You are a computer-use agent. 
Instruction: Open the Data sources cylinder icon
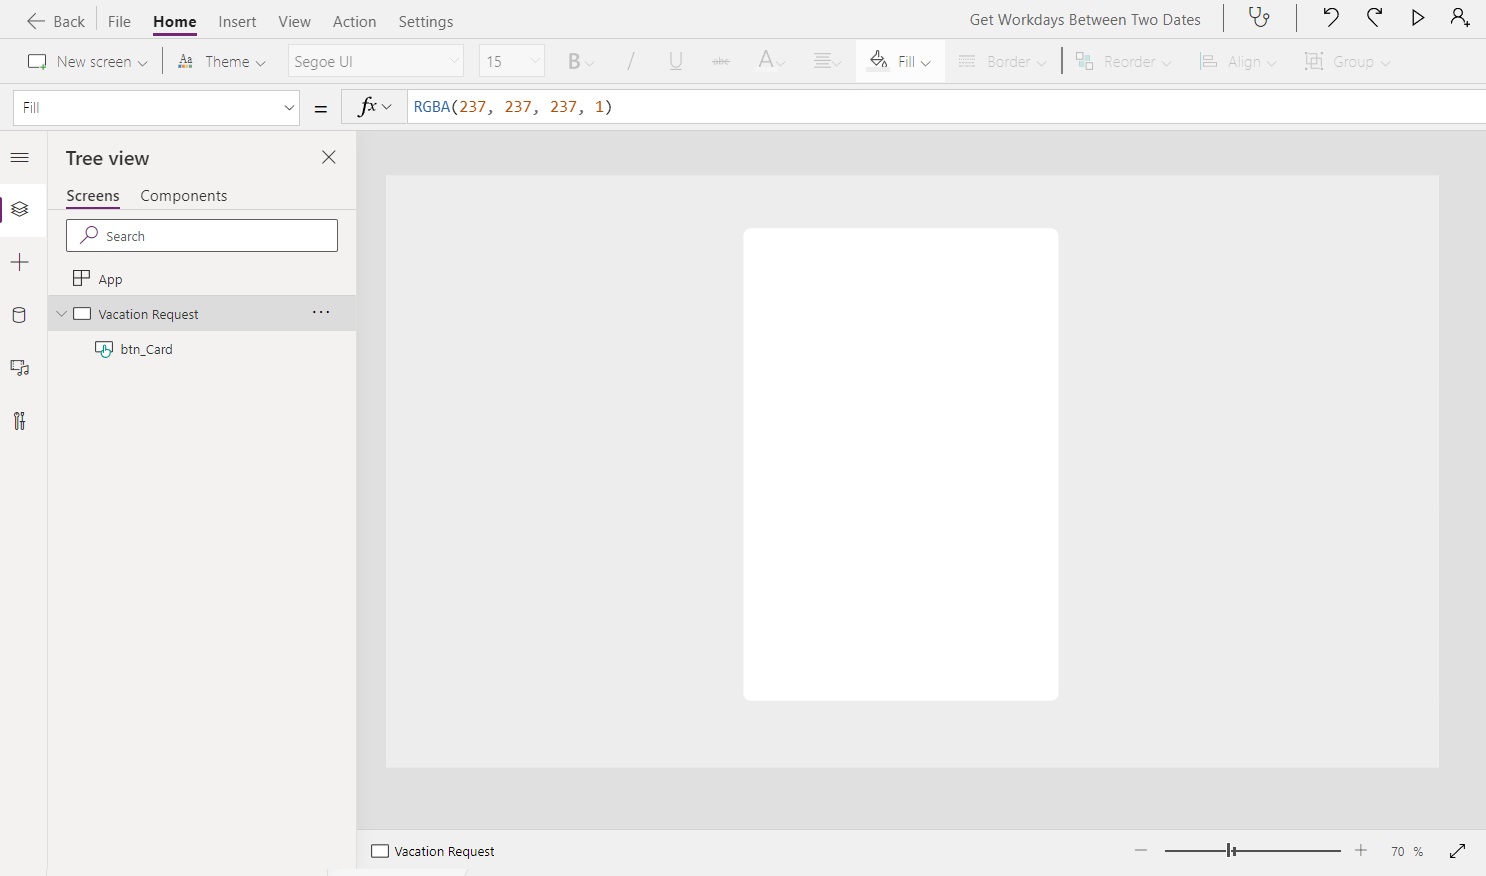[19, 315]
